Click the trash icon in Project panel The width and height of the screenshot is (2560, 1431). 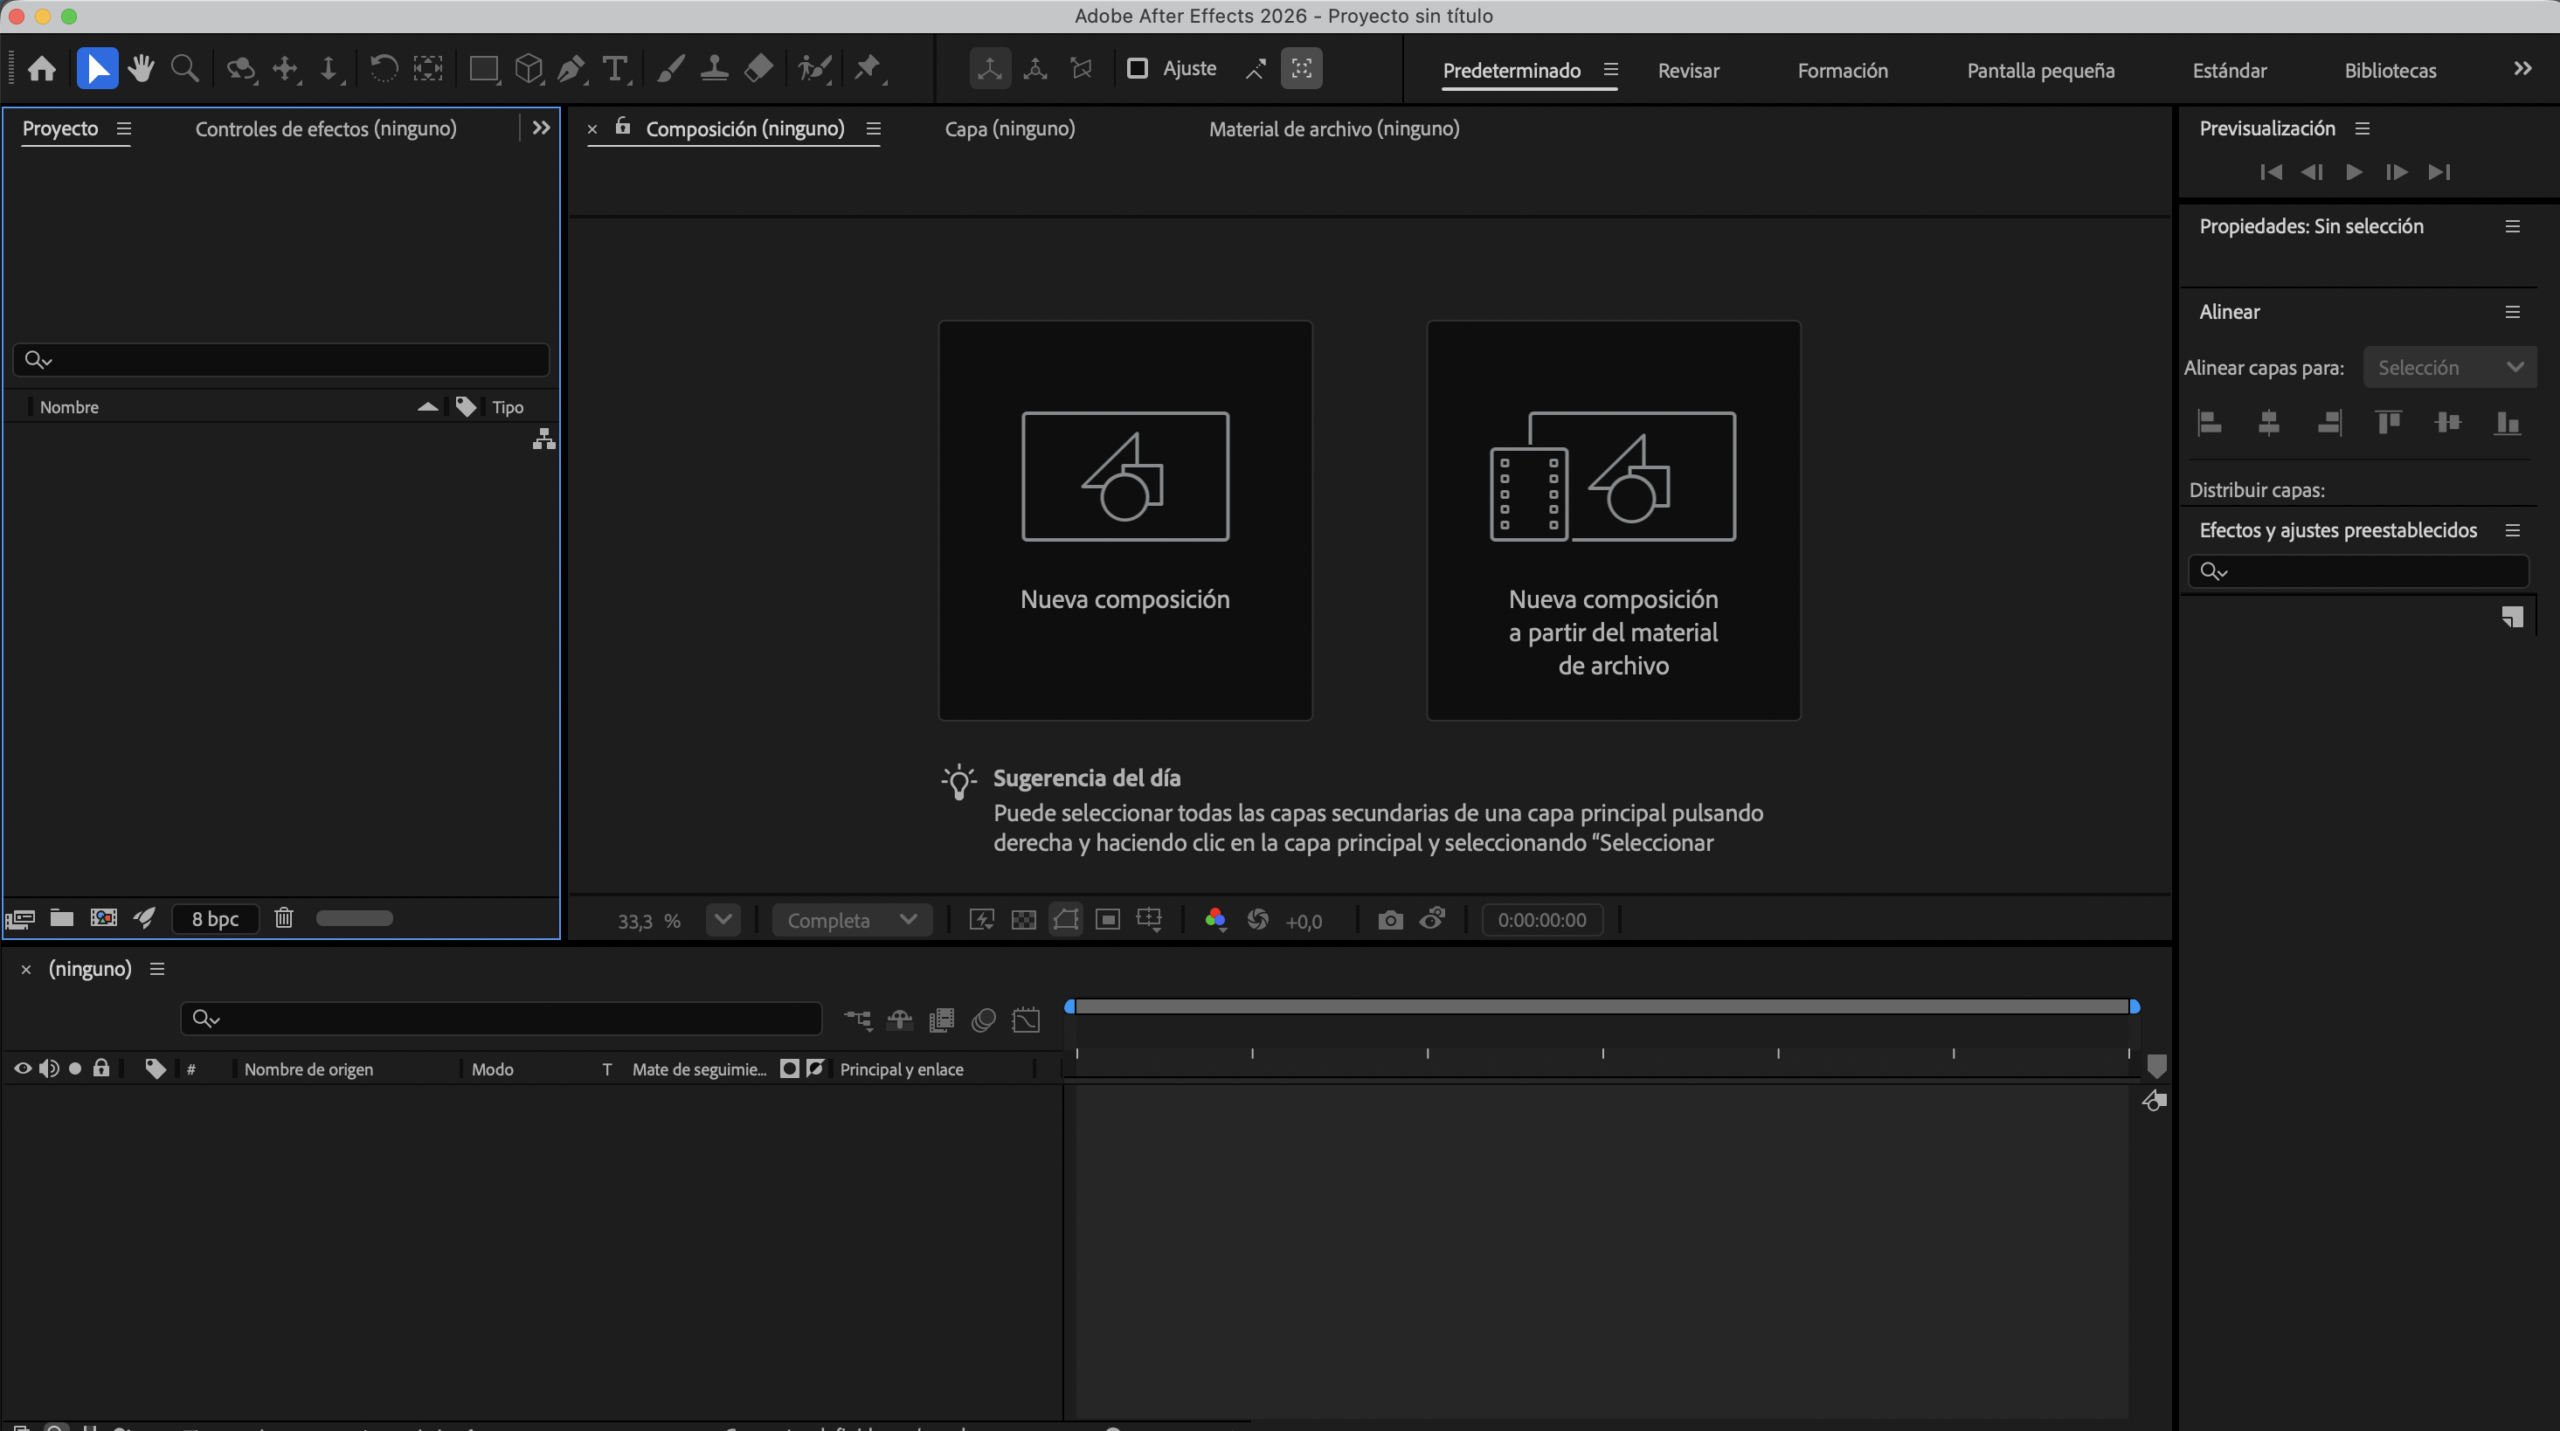[x=284, y=918]
